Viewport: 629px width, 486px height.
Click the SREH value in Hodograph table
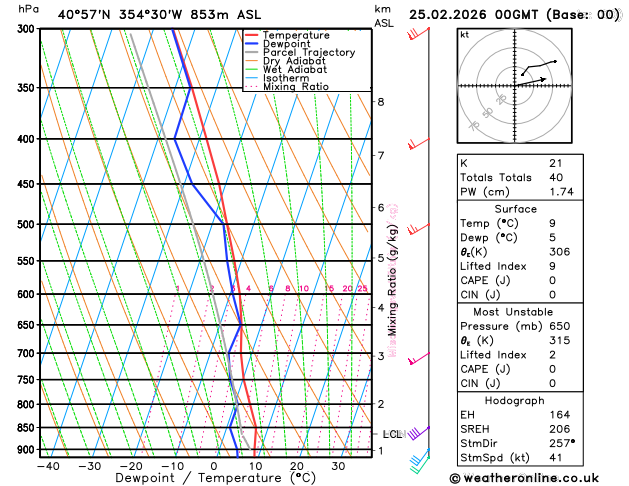tap(560, 429)
